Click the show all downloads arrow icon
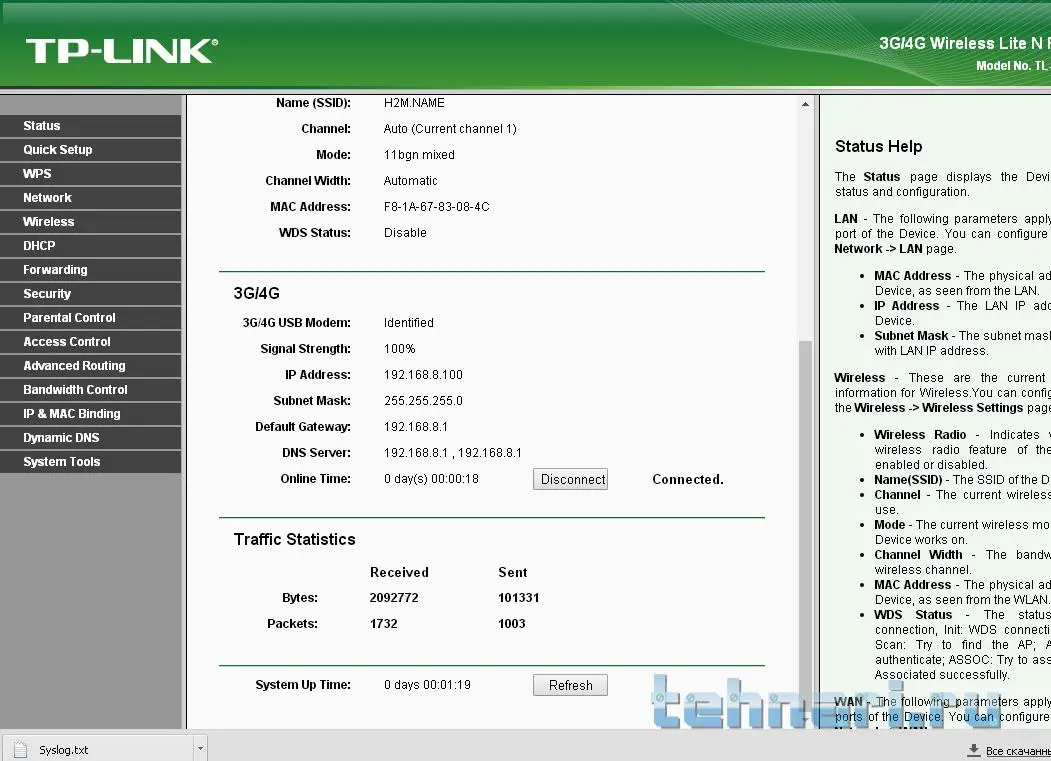Viewport: 1051px width, 761px height. 974,750
